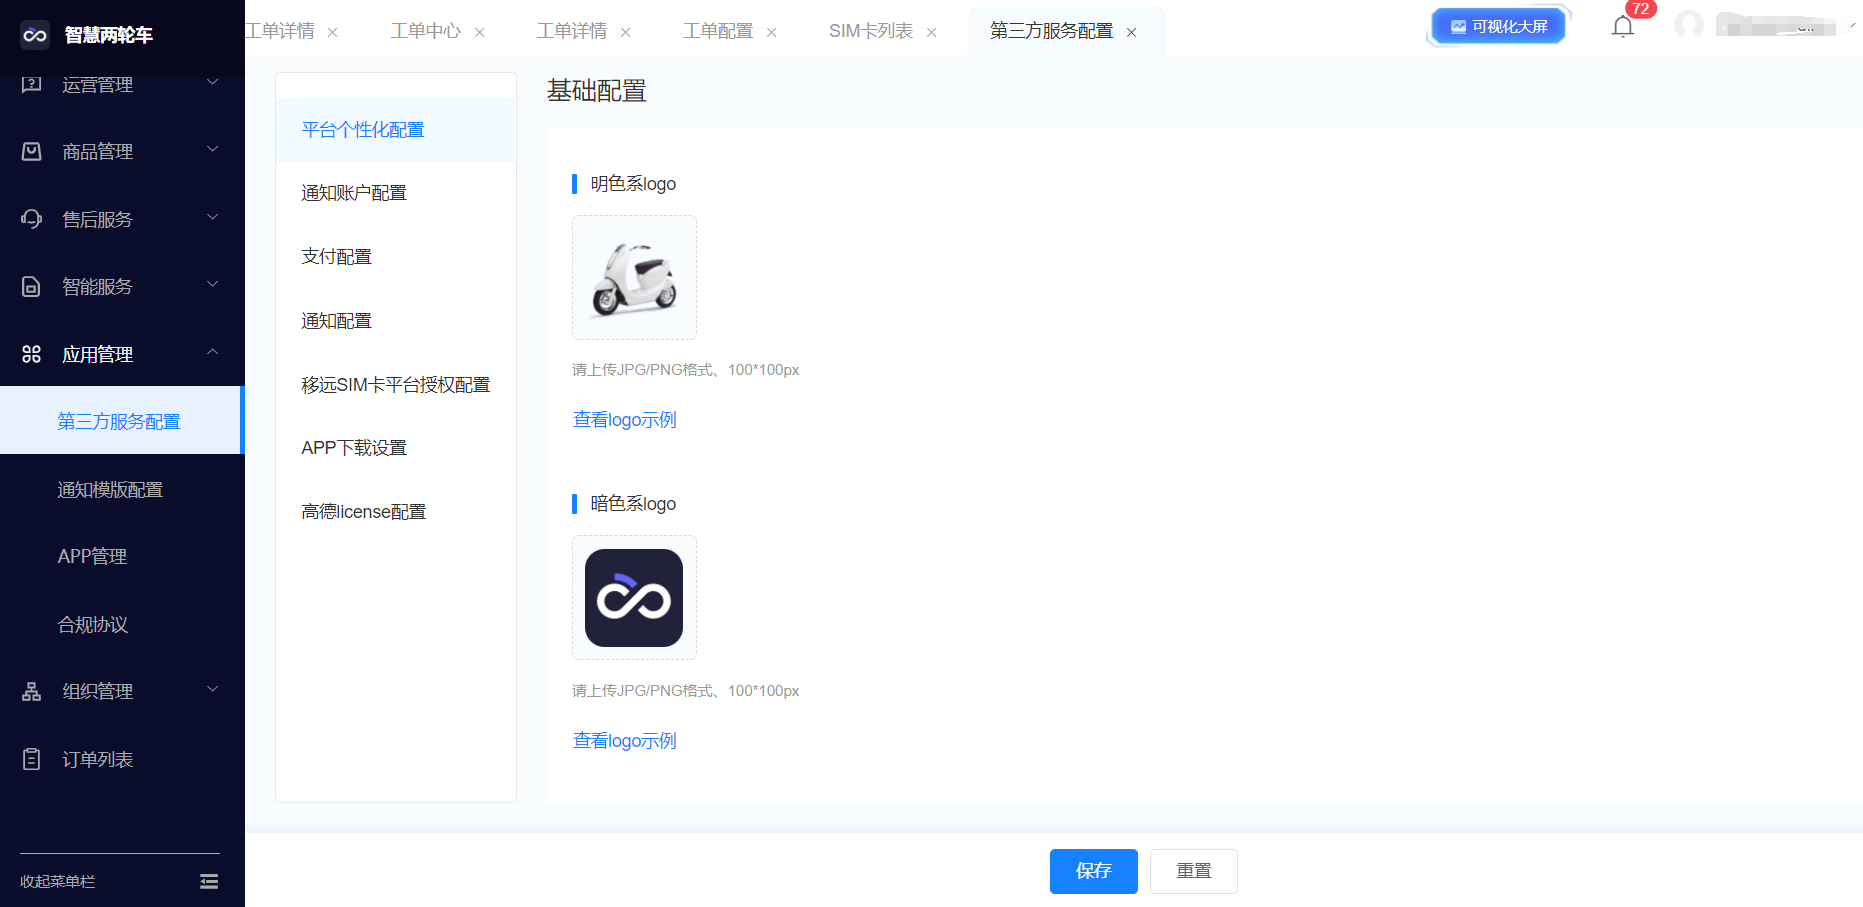
Task: Click the user avatar icon
Action: click(x=1688, y=25)
